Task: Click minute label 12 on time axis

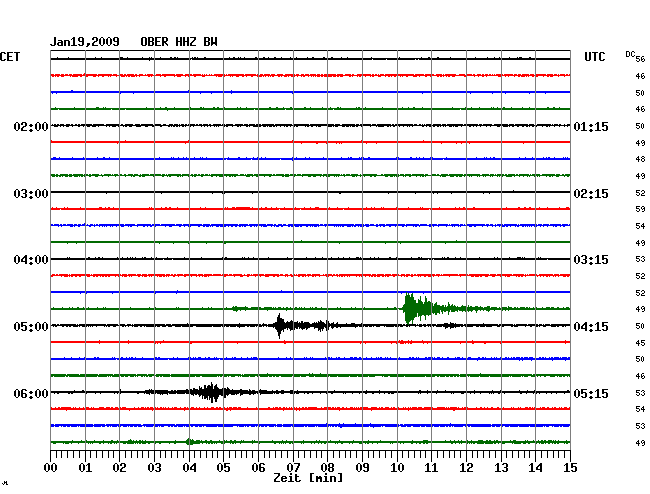Action: tap(466, 468)
